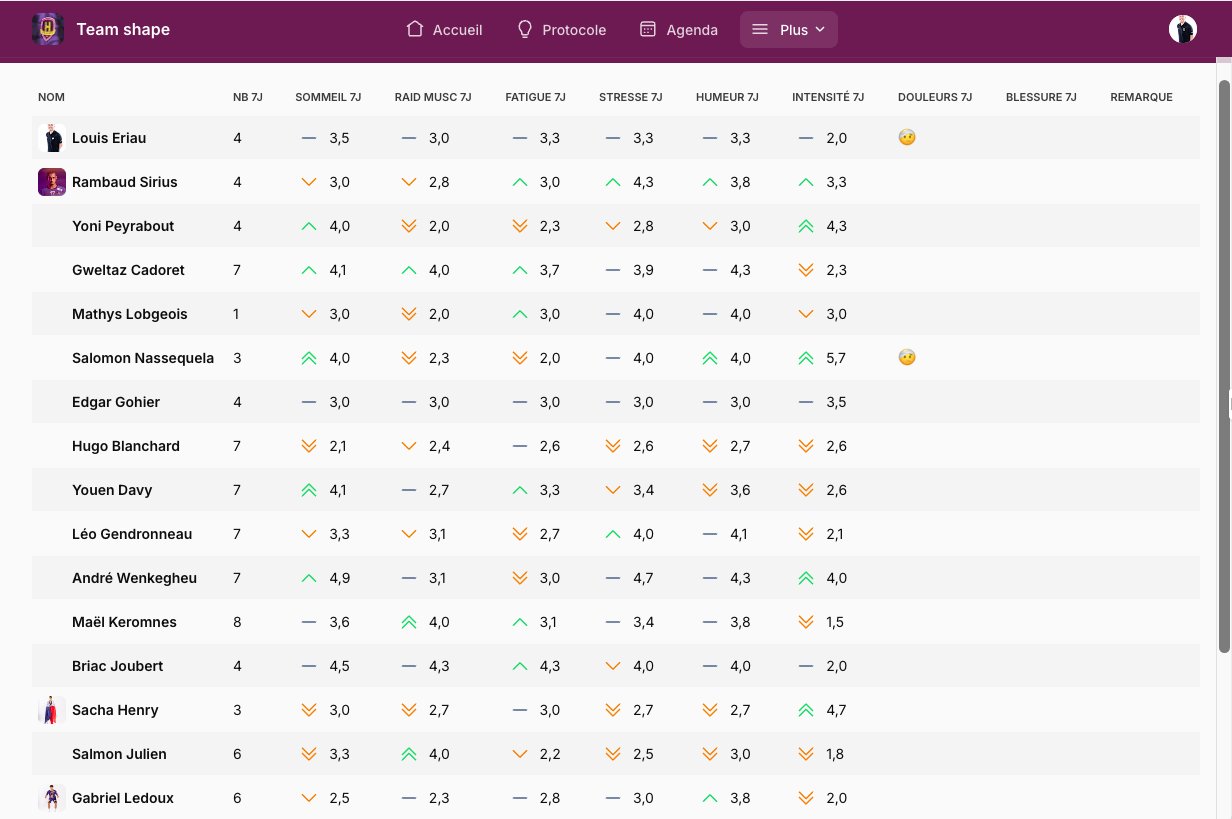Click Briac Joubert's fatigue up-arrow icon

click(x=519, y=666)
